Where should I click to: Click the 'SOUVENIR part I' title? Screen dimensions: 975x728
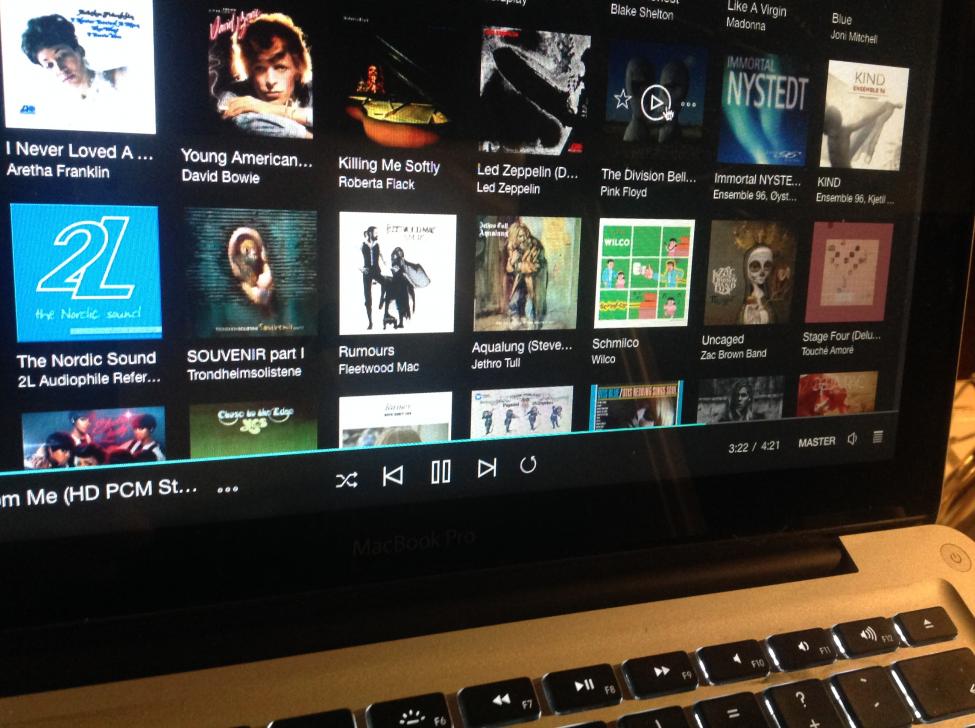point(246,355)
